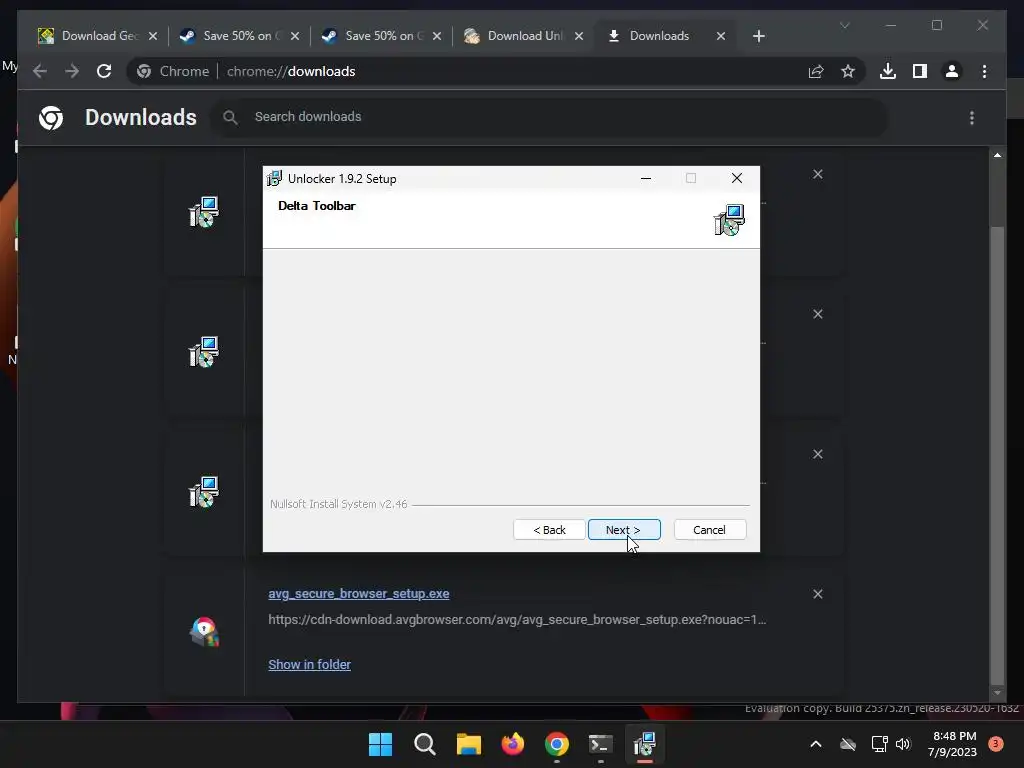Open File Explorer from taskbar
This screenshot has height=768, width=1024.
(x=468, y=744)
